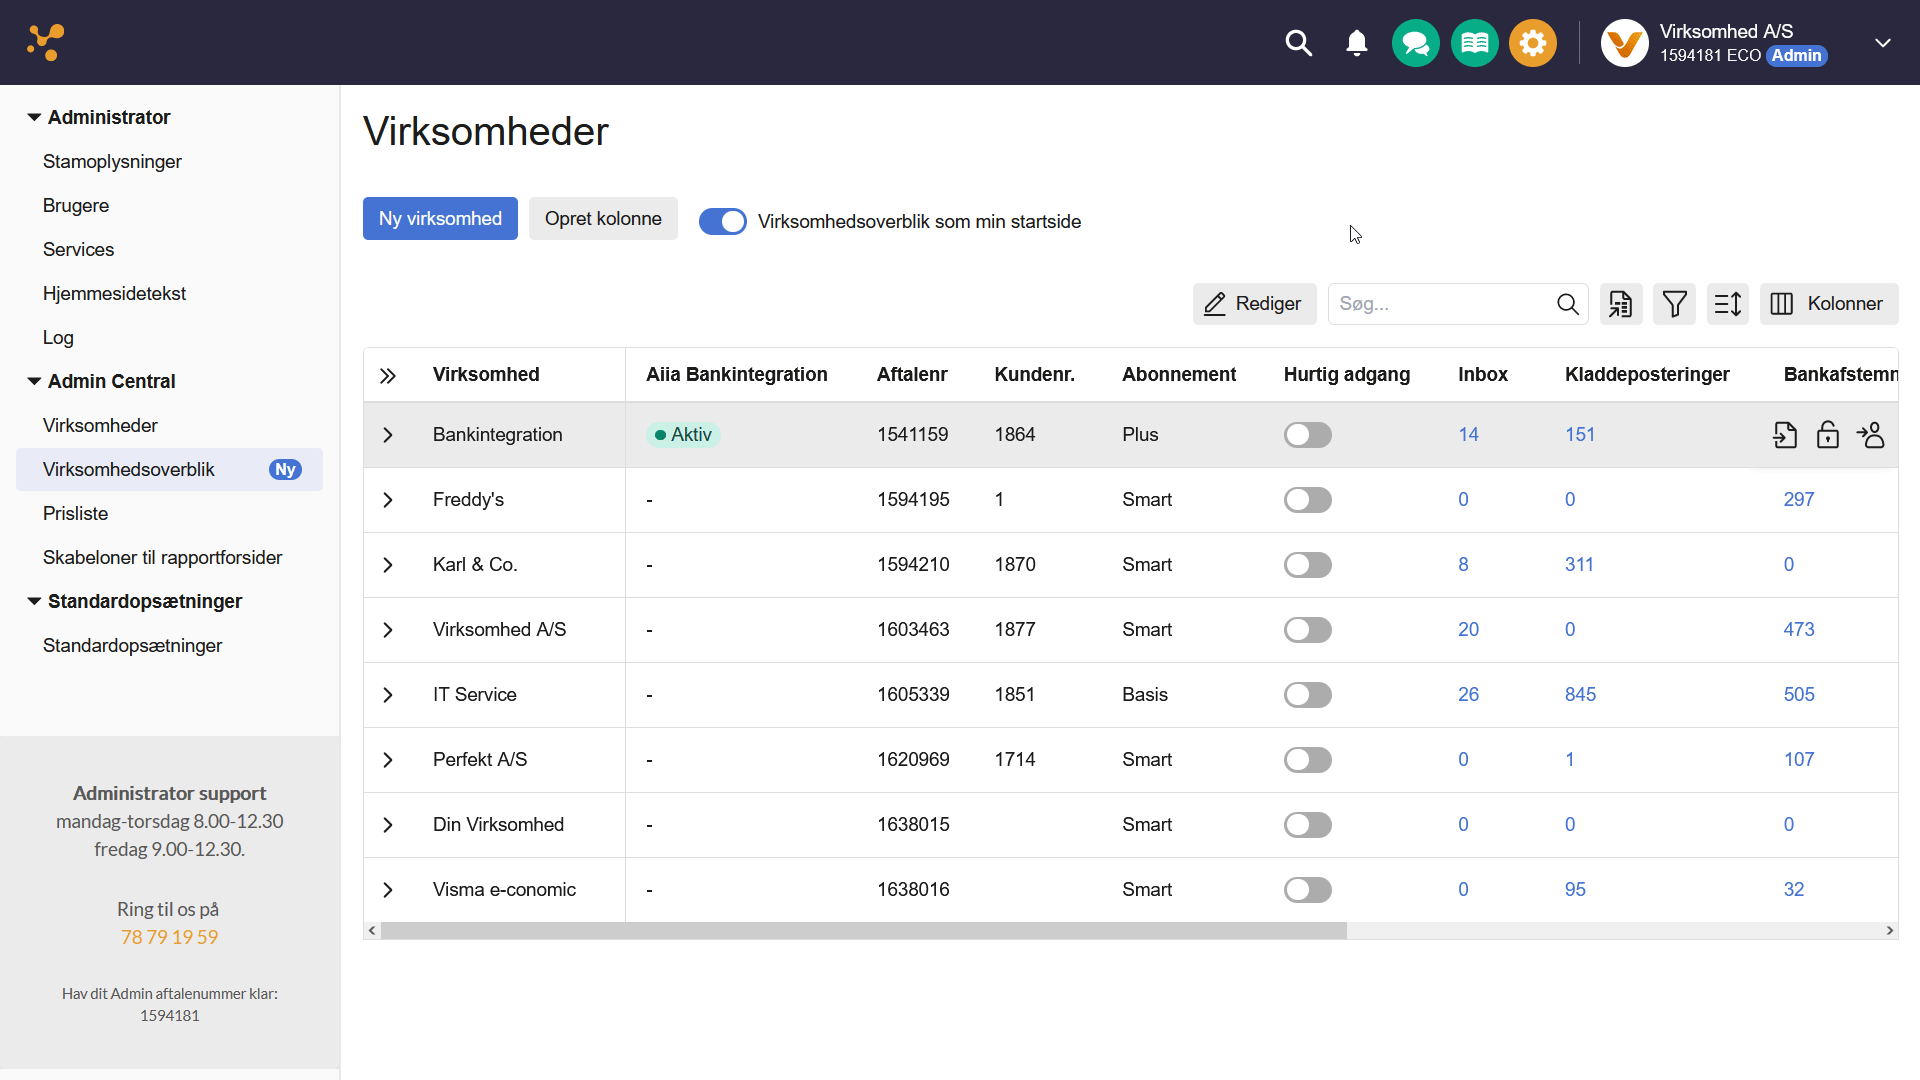
Task: Open the search magnifier in top bar
Action: coord(1298,43)
